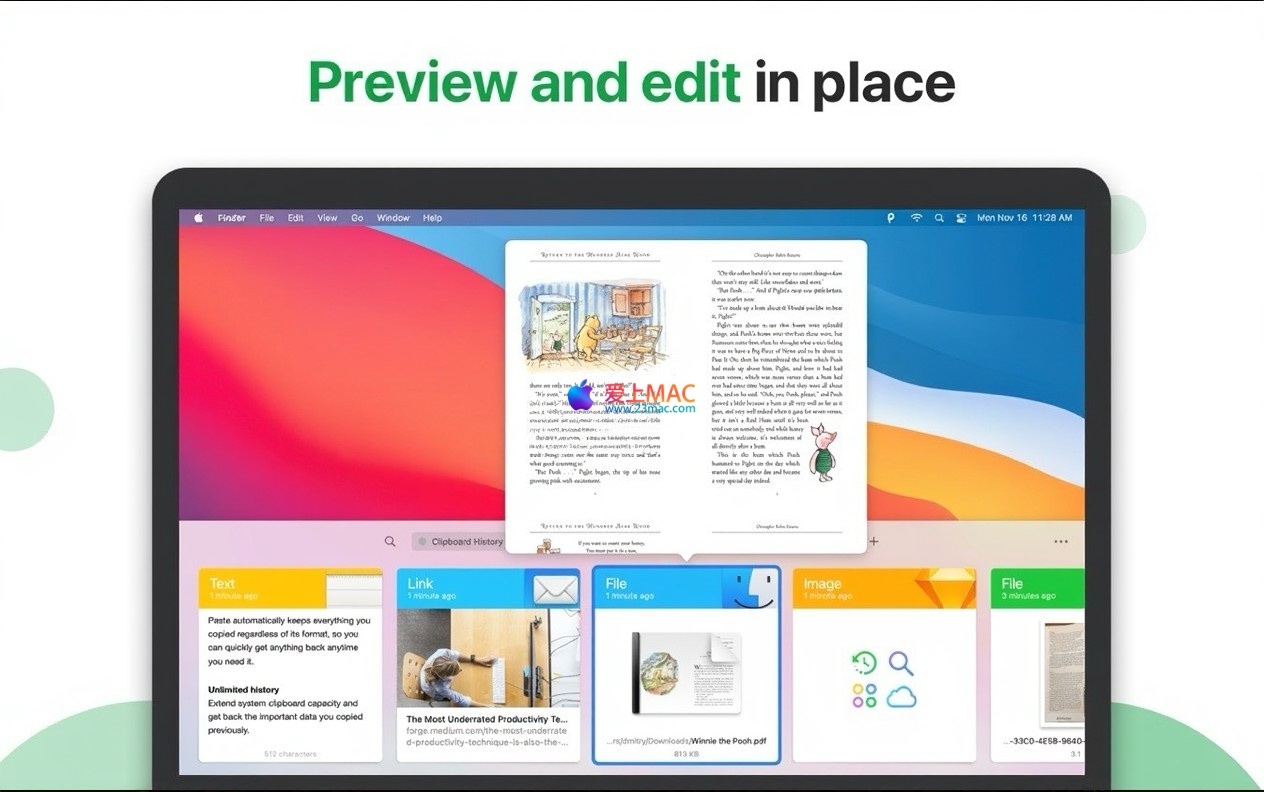Expand the Window menu
Viewport: 1264px width, 792px height.
pyautogui.click(x=393, y=218)
